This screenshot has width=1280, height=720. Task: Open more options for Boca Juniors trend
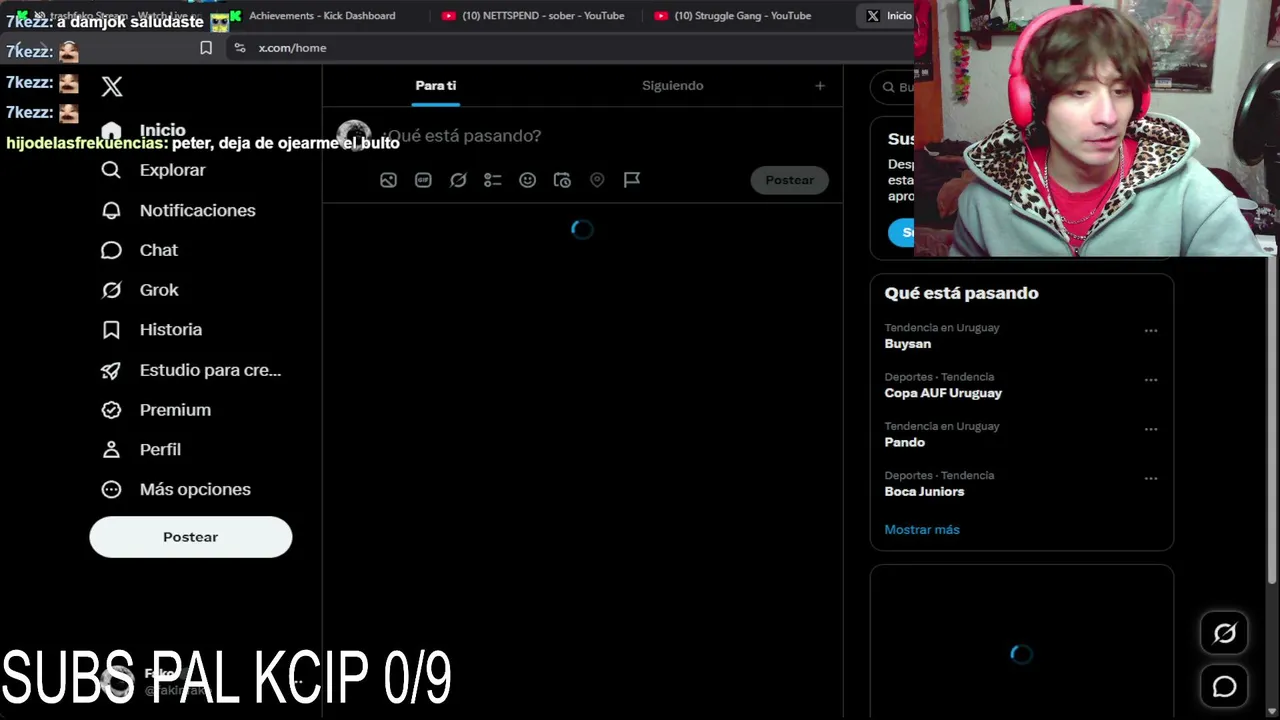point(1151,478)
